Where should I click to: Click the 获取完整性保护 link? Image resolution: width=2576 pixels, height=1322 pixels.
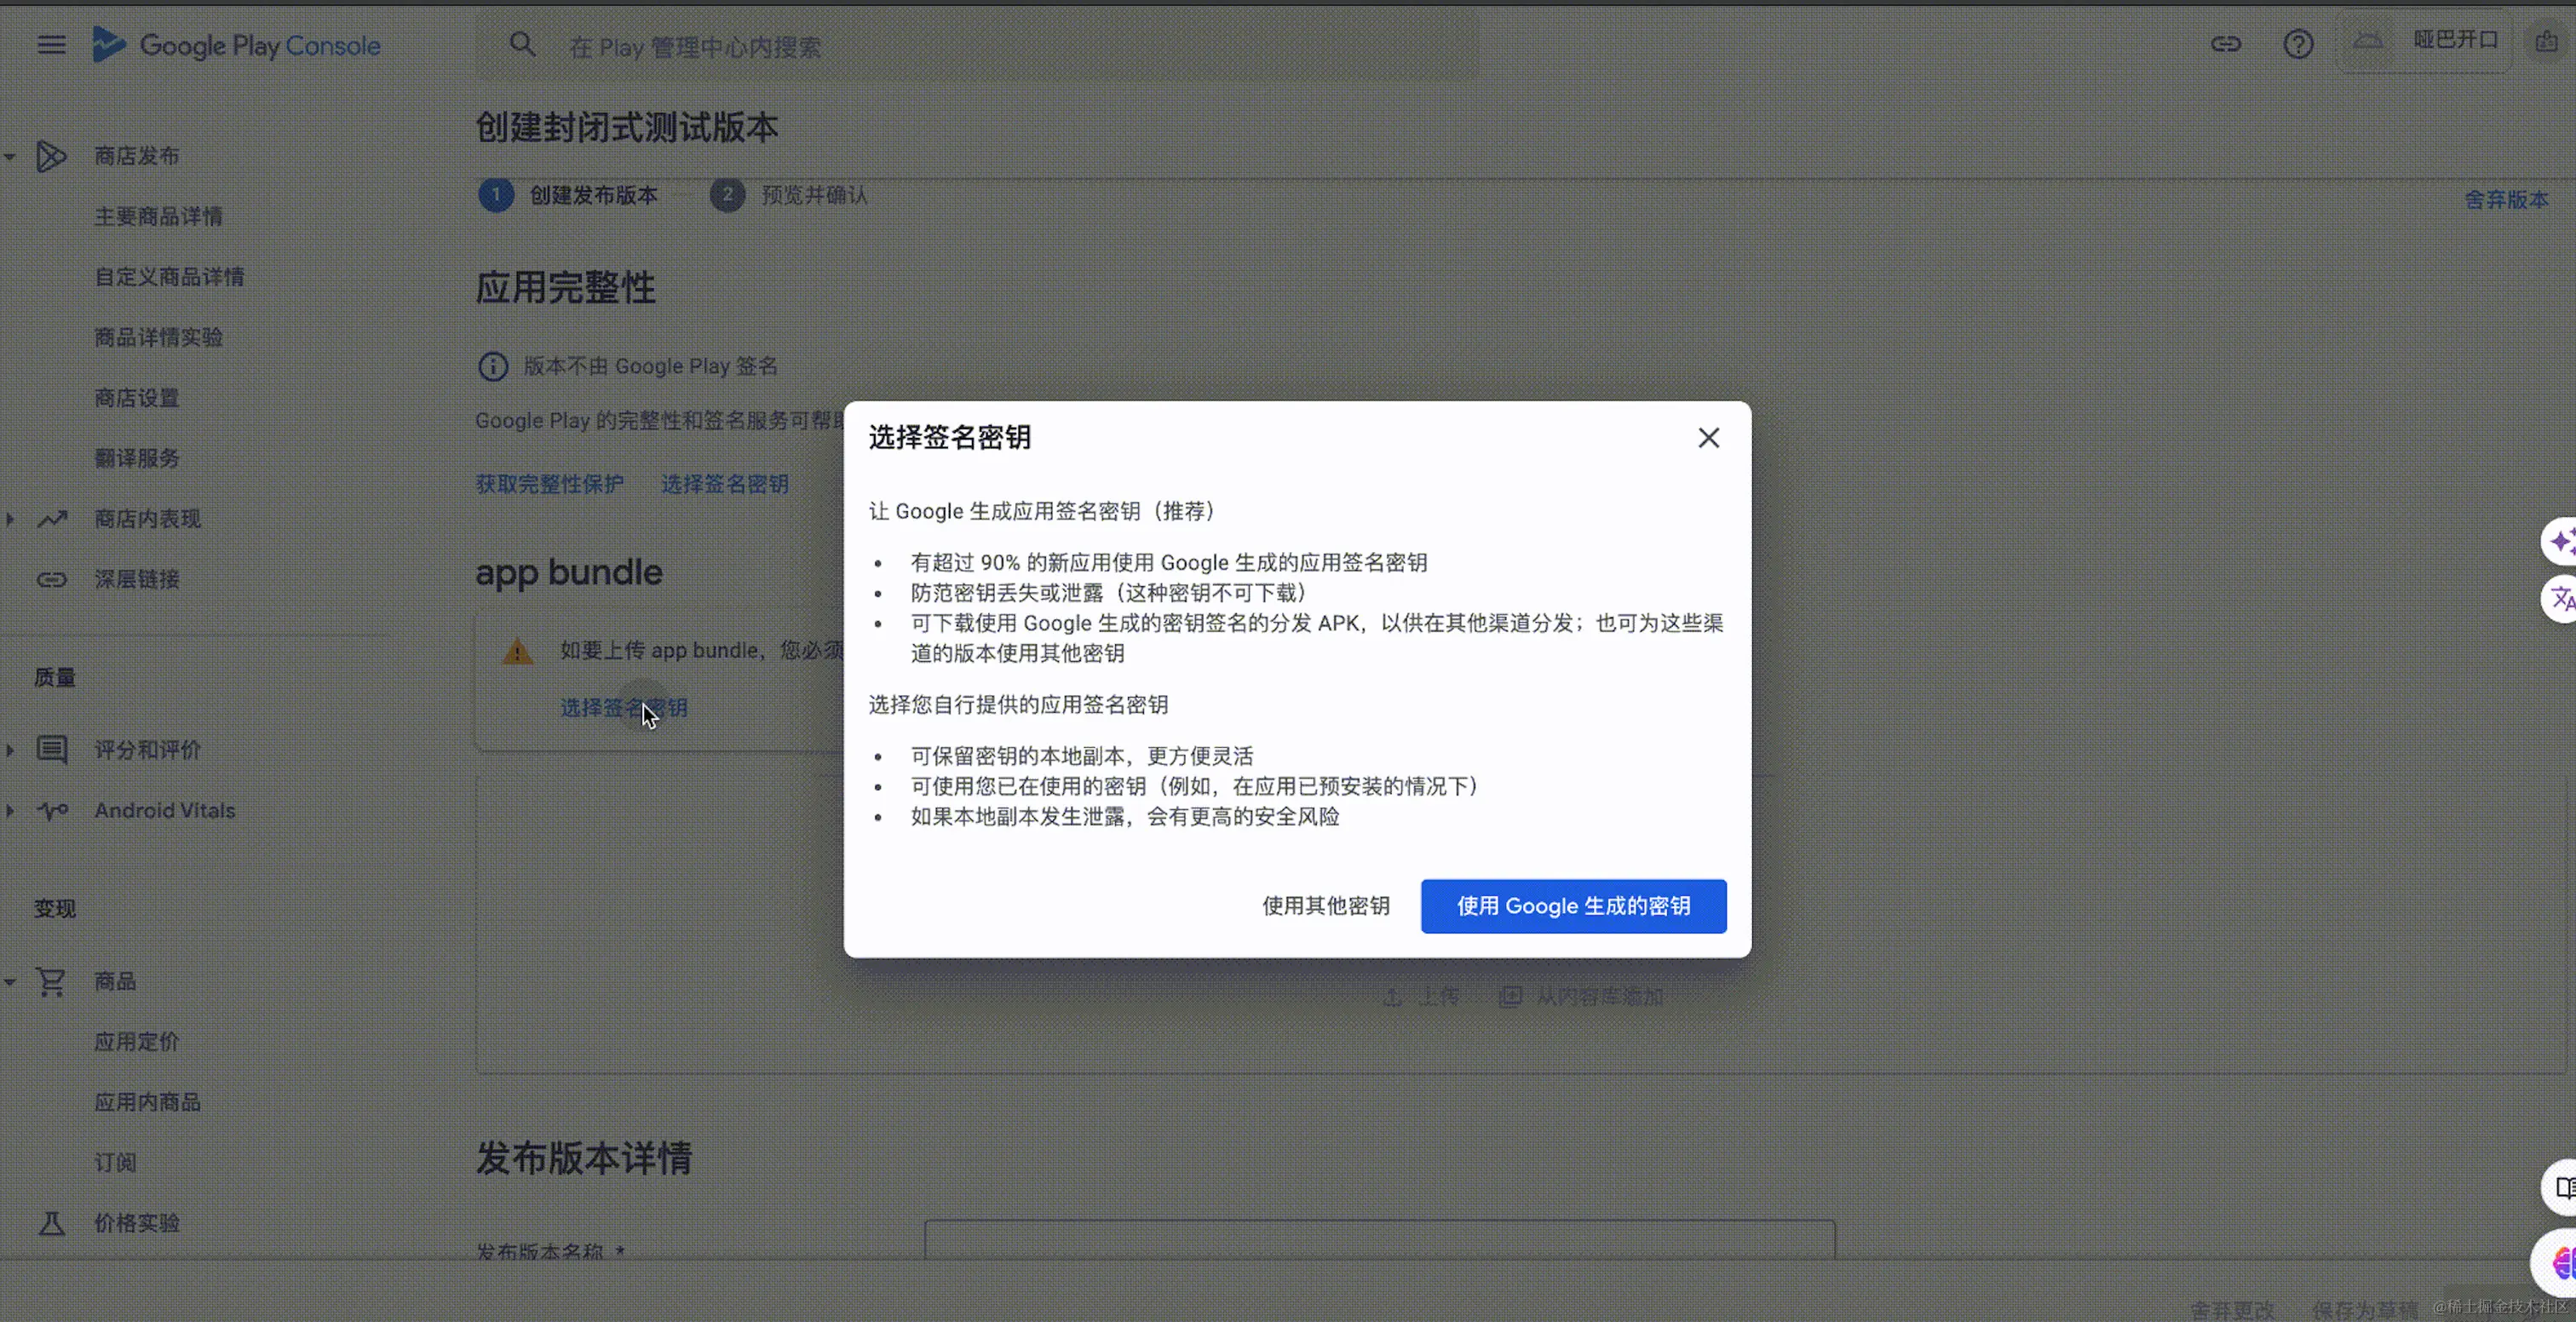click(x=549, y=484)
